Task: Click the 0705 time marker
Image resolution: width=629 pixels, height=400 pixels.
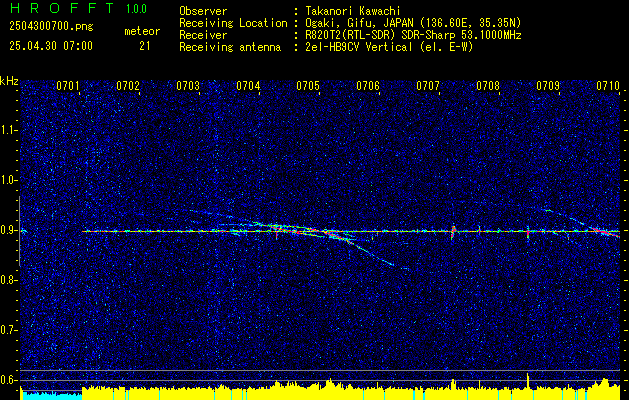Action: 308,85
